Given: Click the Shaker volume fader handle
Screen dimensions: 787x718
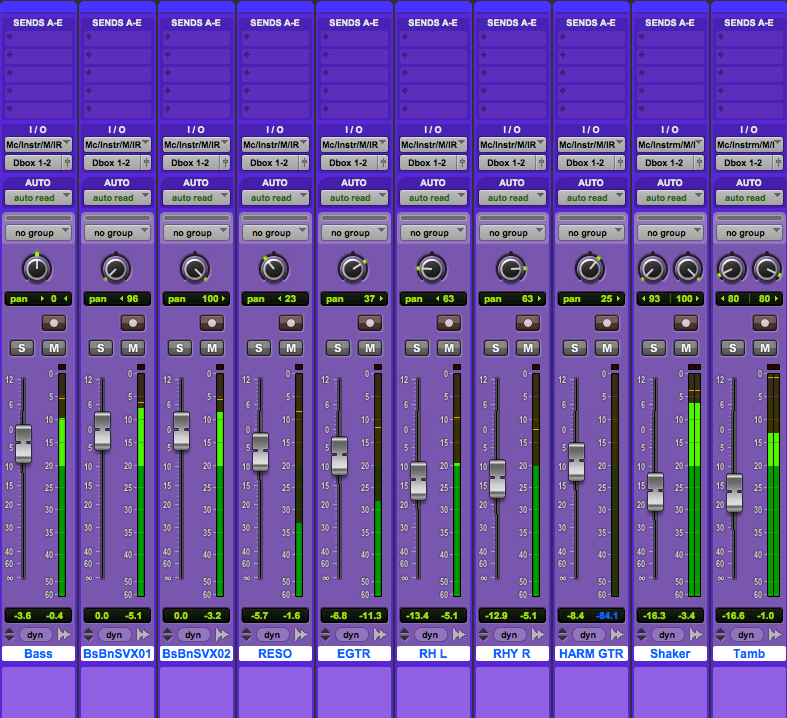Looking at the screenshot, I should (655, 492).
